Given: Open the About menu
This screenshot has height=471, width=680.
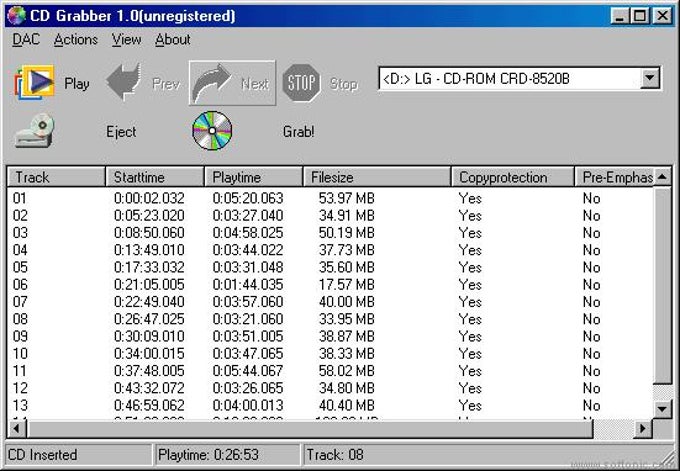Looking at the screenshot, I should tap(173, 39).
